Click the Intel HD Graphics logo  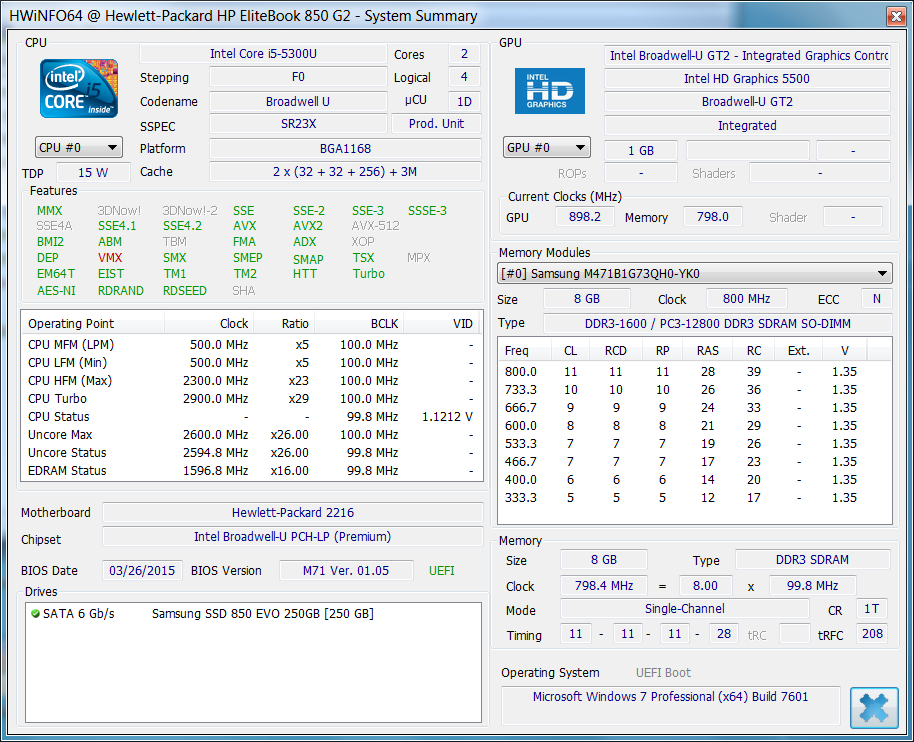click(x=550, y=91)
